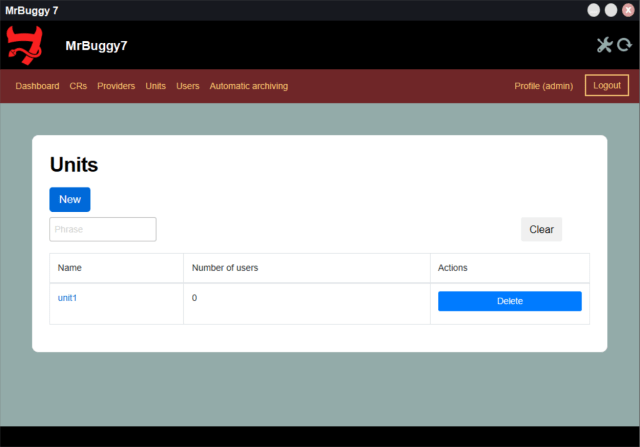Open the unit1 link

coord(67,298)
